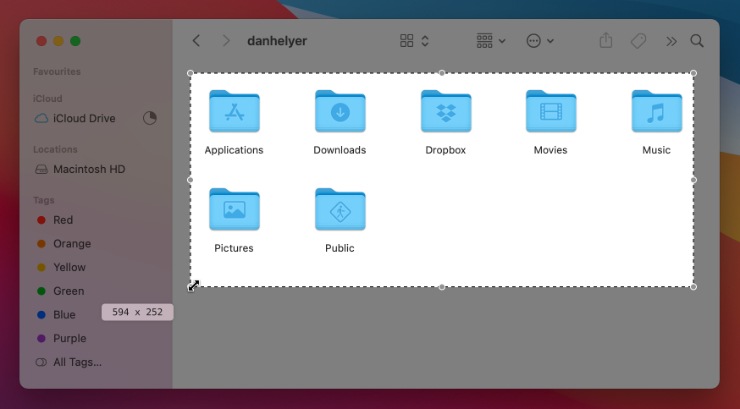
Task: Click the red tag colour dot
Action: point(41,220)
